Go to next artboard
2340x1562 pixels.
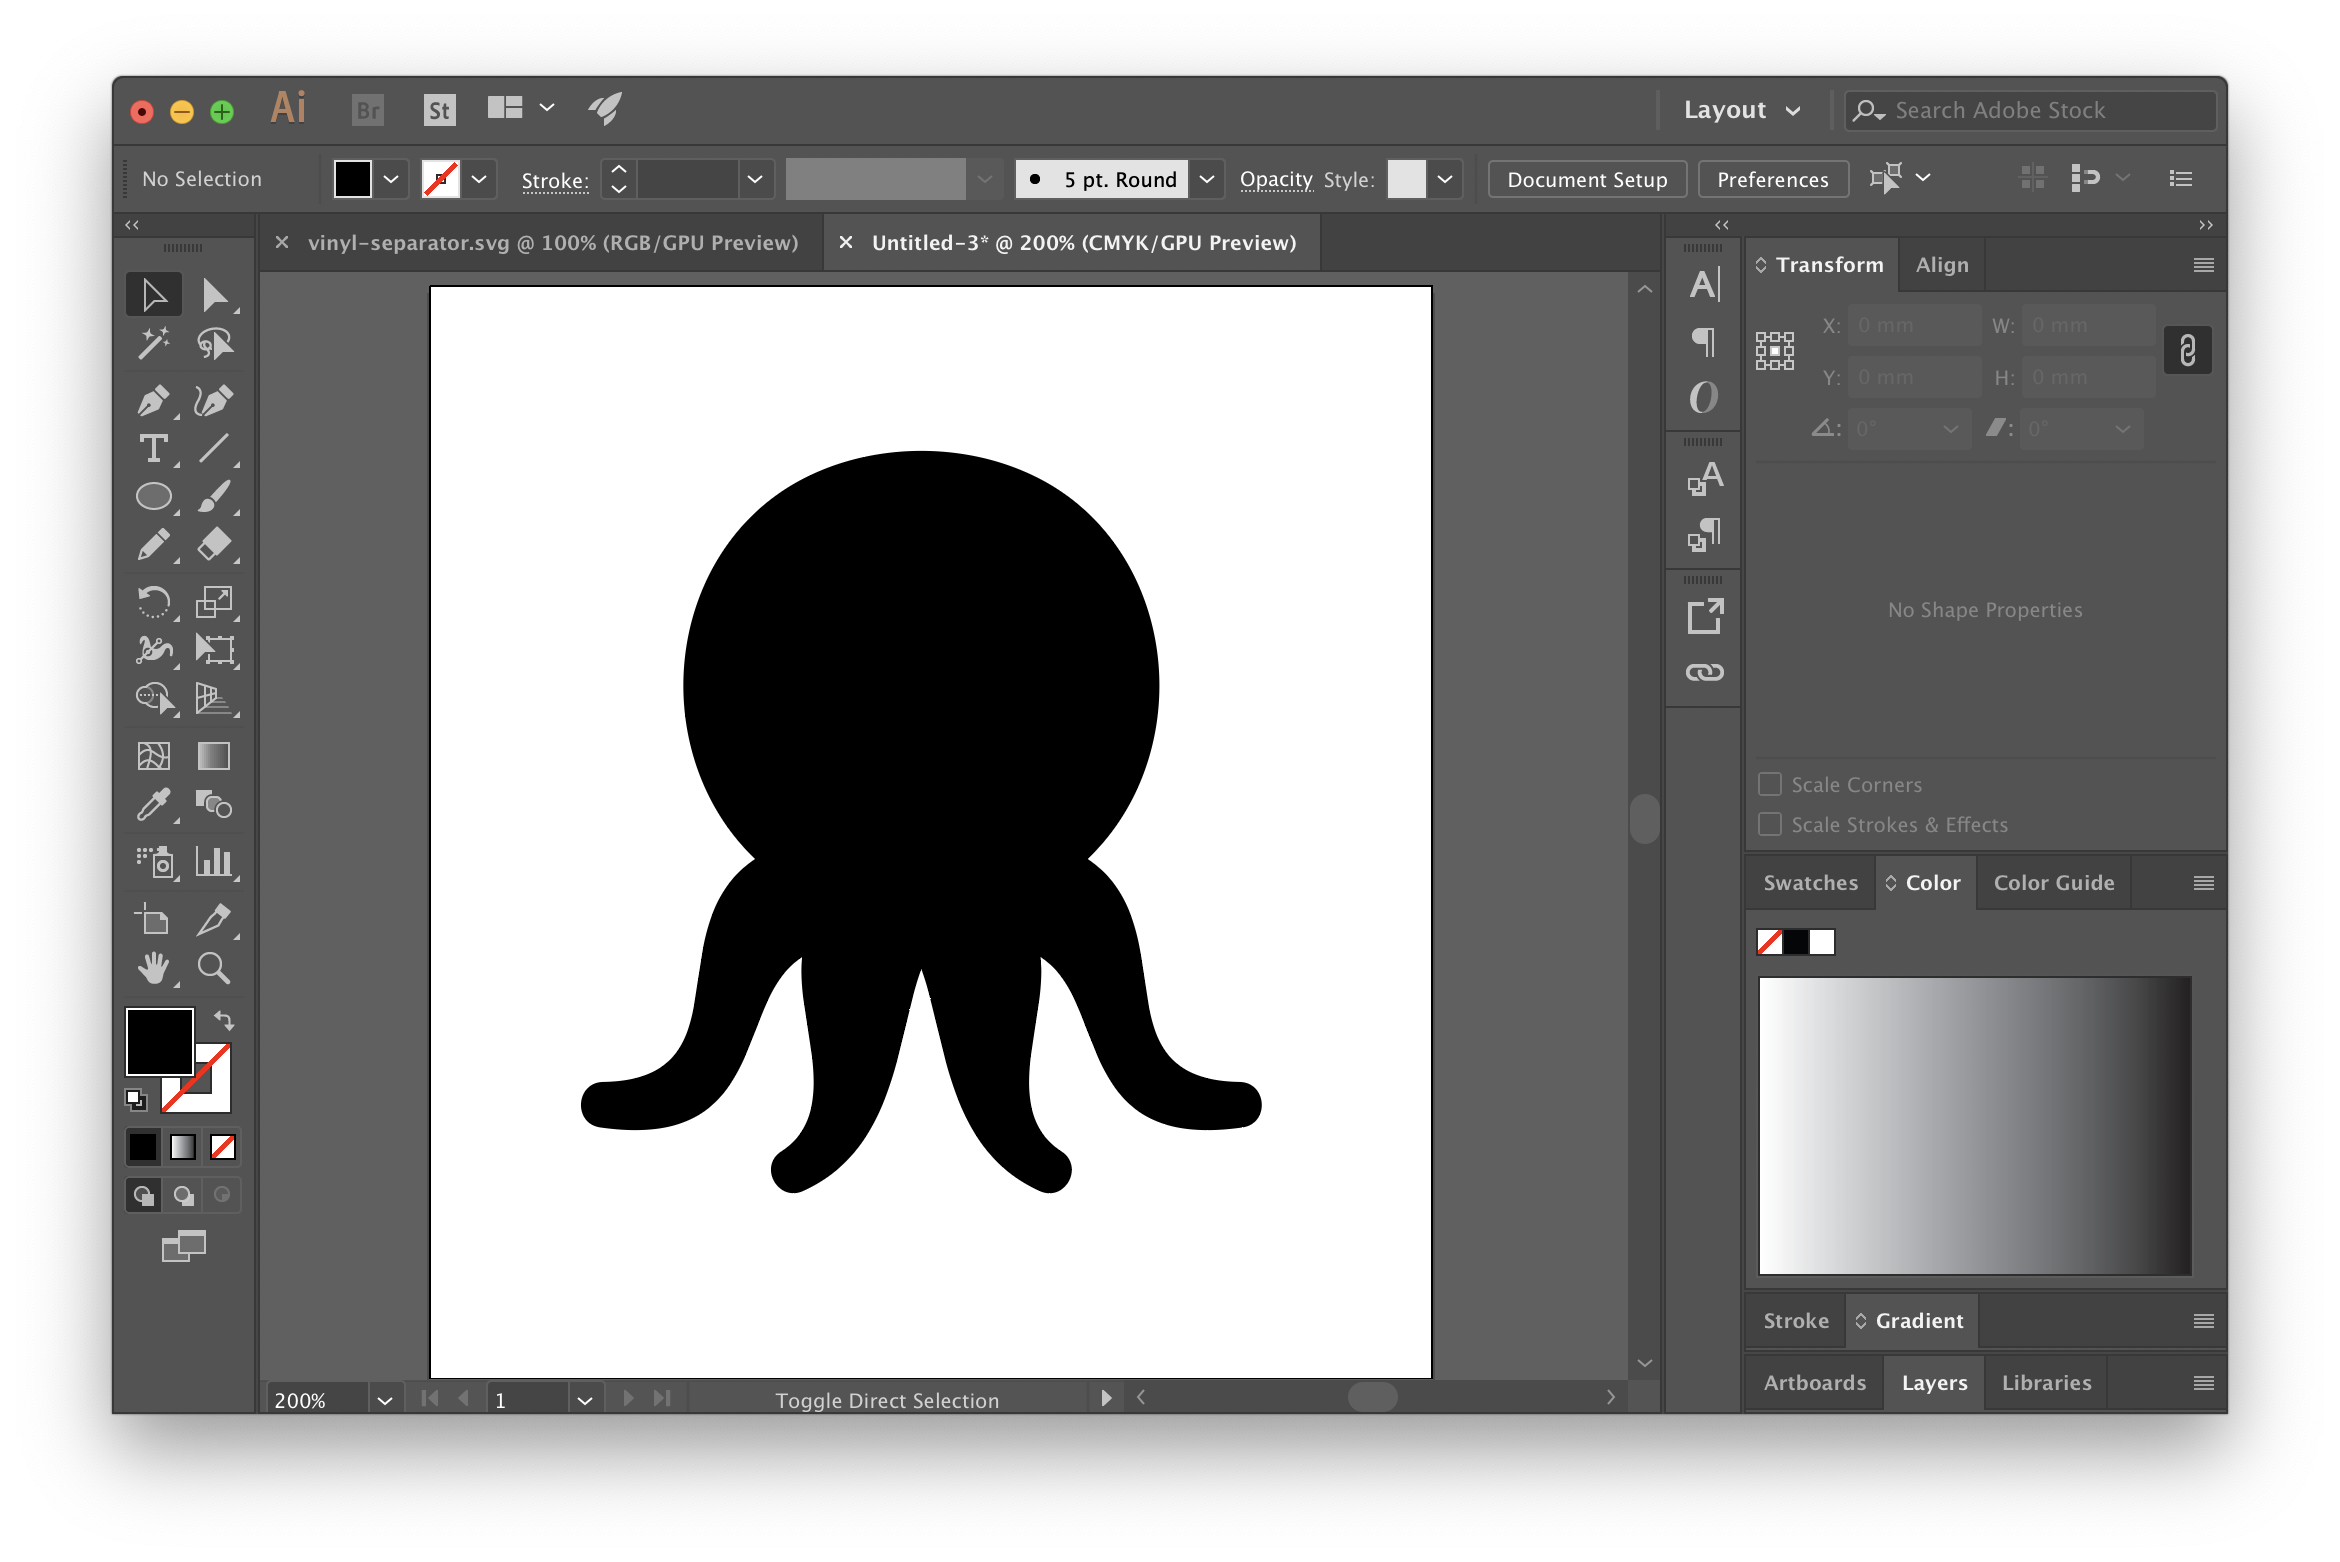pos(628,1398)
